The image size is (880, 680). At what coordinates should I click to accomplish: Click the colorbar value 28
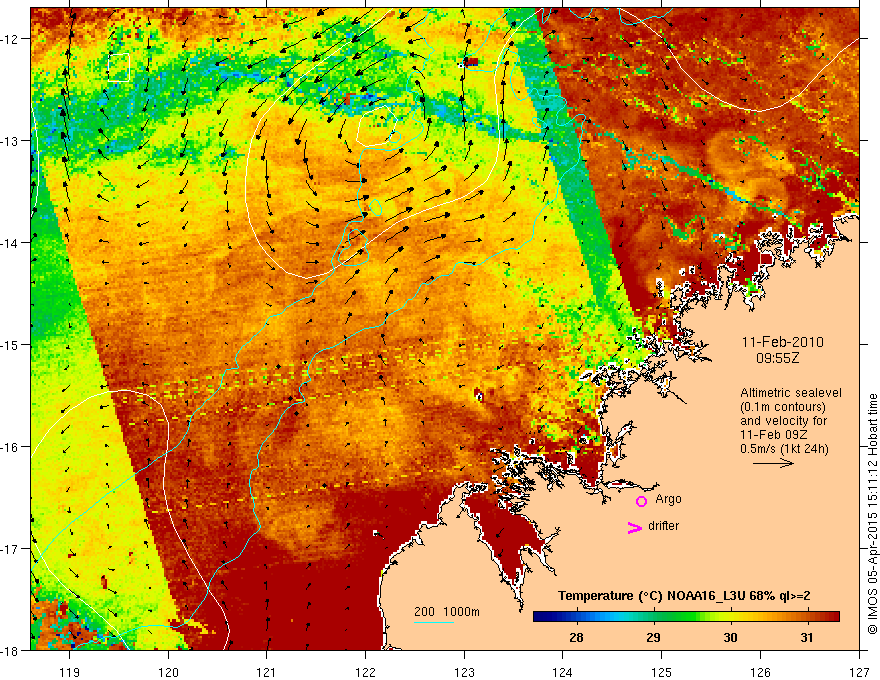(576, 638)
